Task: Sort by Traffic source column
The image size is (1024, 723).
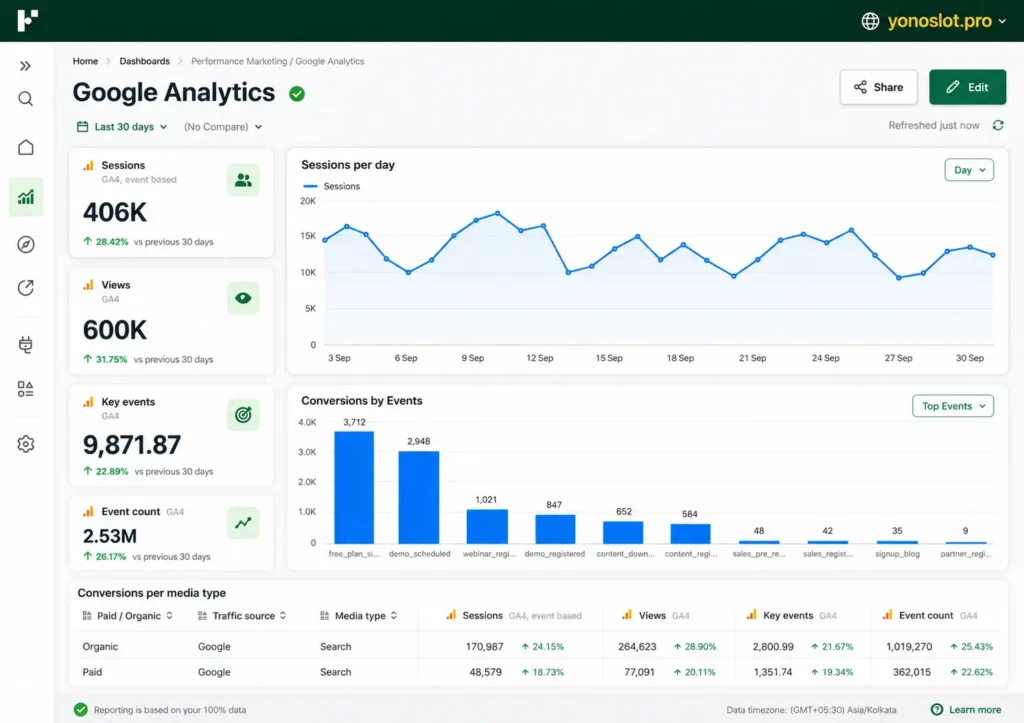Action: [x=242, y=616]
